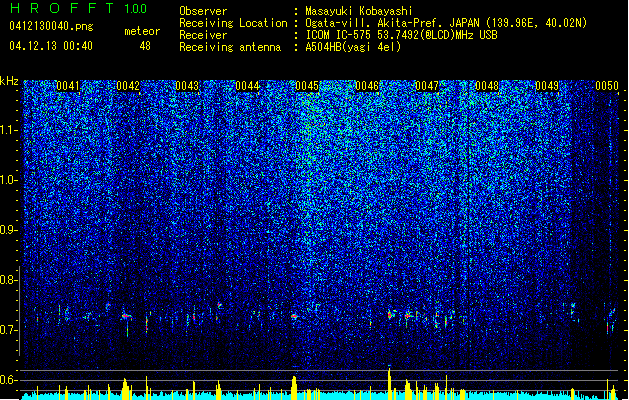The image size is (629, 400).
Task: Click the 'Observer' field label
Action: (x=203, y=11)
